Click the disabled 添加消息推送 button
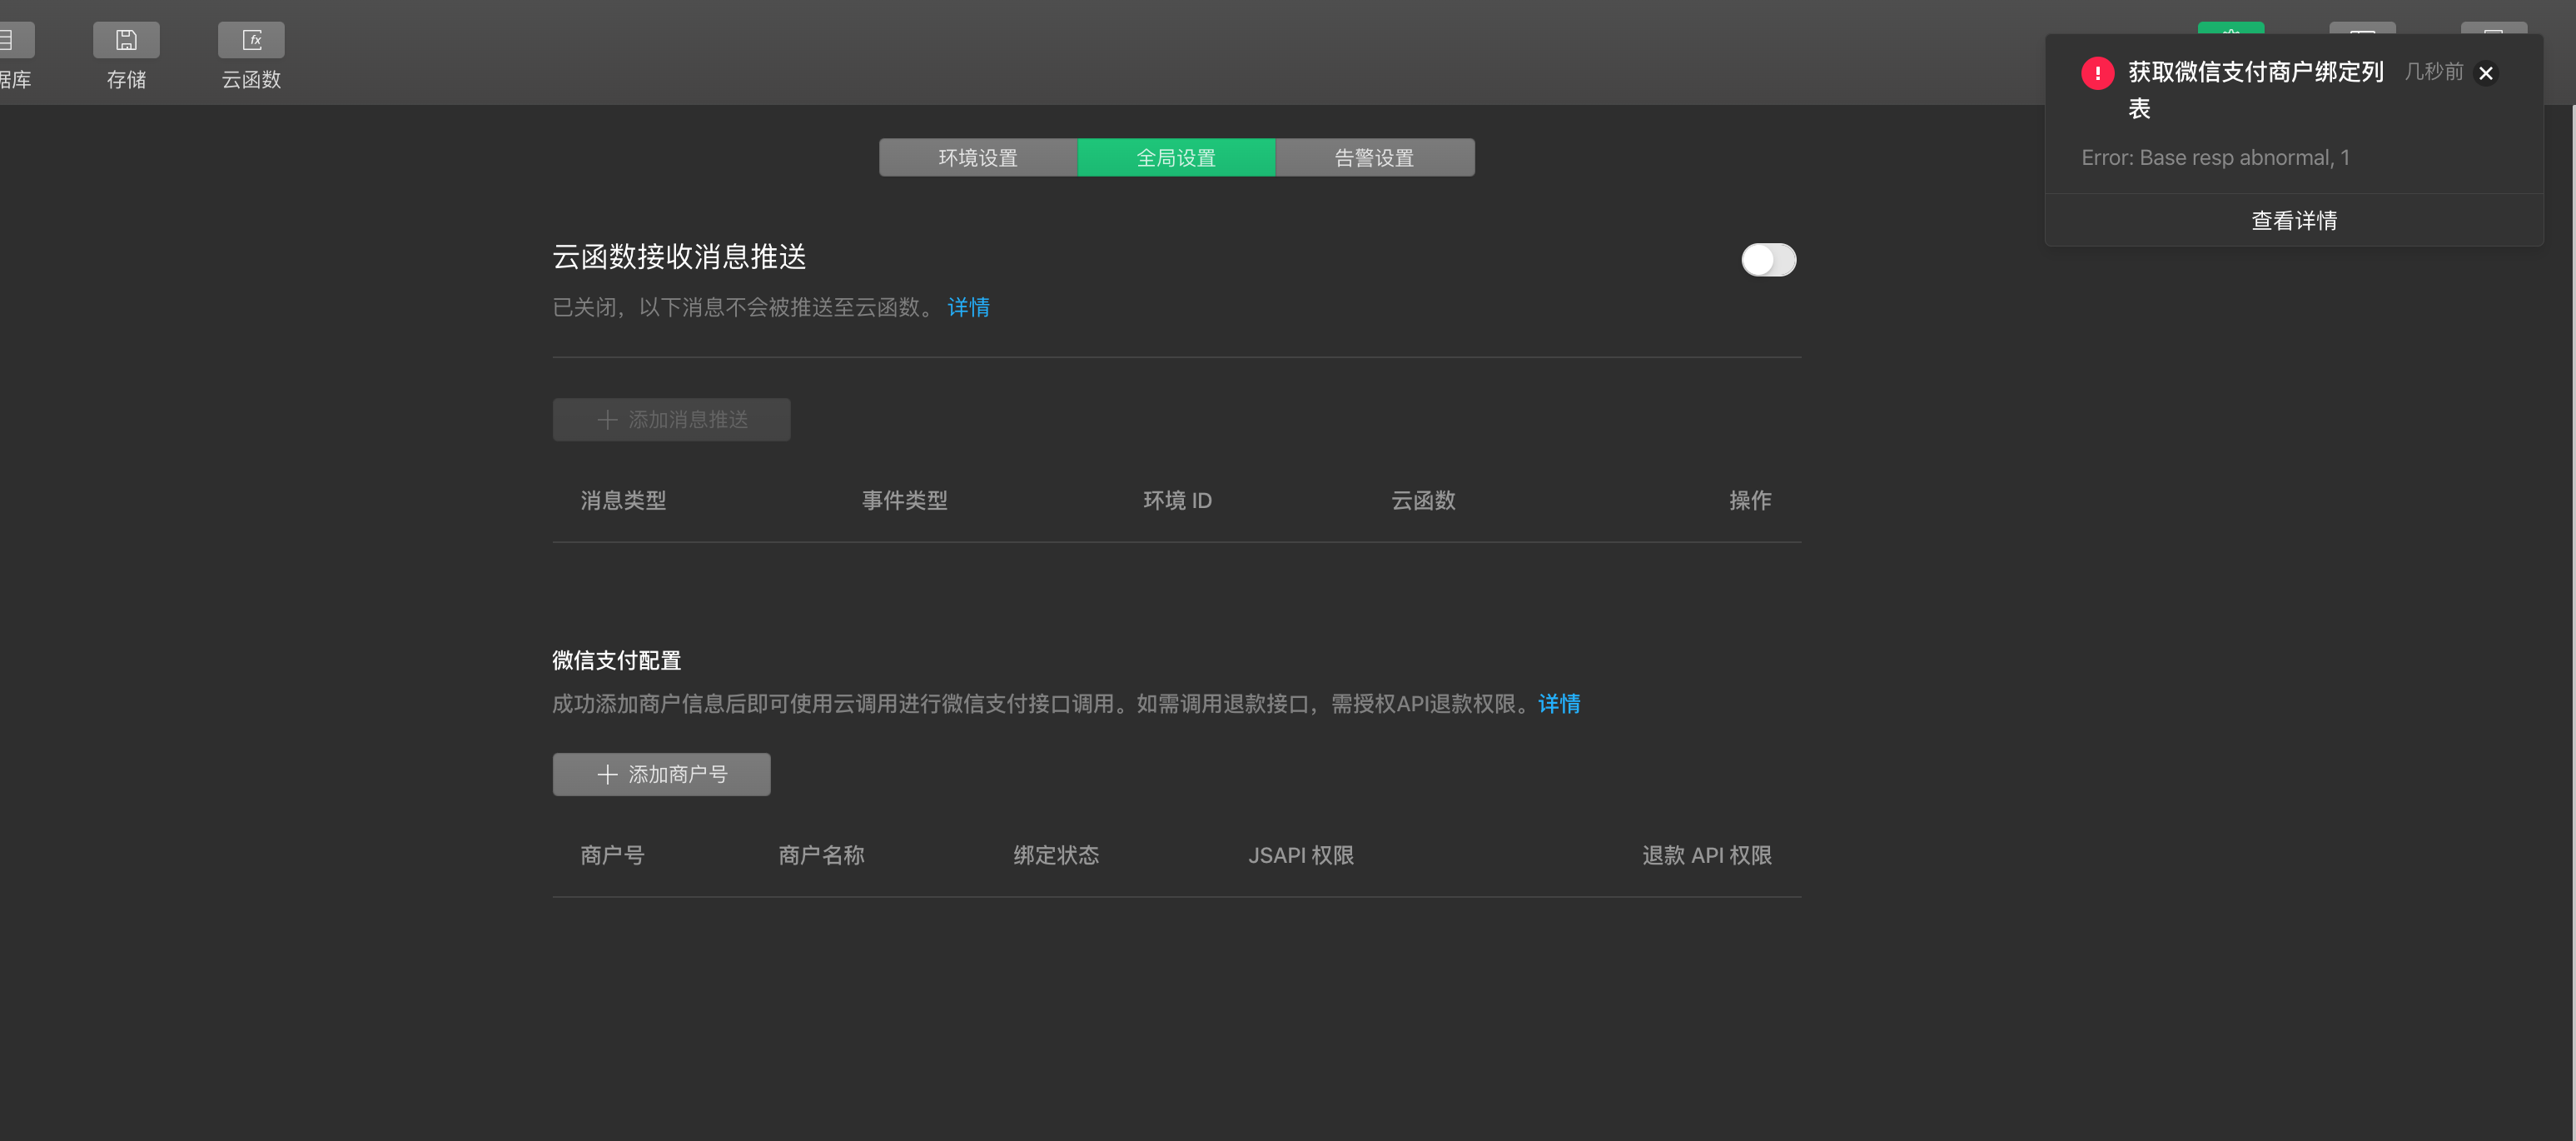This screenshot has height=1141, width=2576. 671,420
